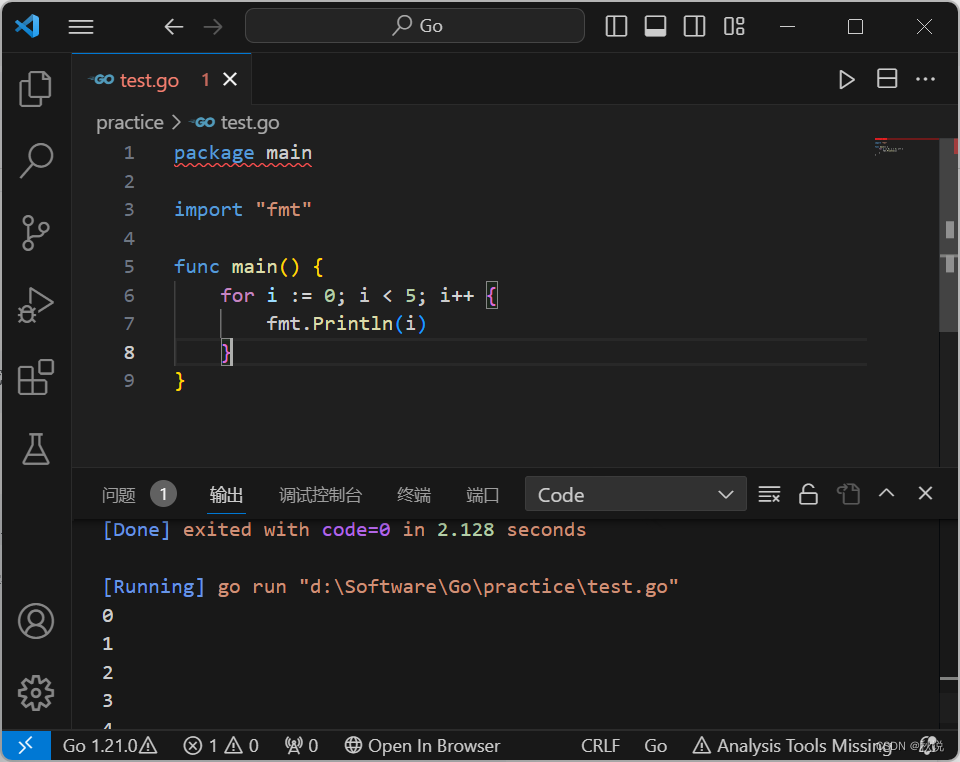Switch to the 调试控制台 debug console tab
960x762 pixels.
point(320,495)
